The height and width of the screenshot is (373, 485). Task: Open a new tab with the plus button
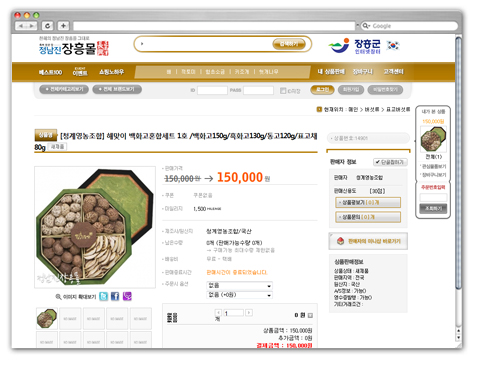[63, 26]
